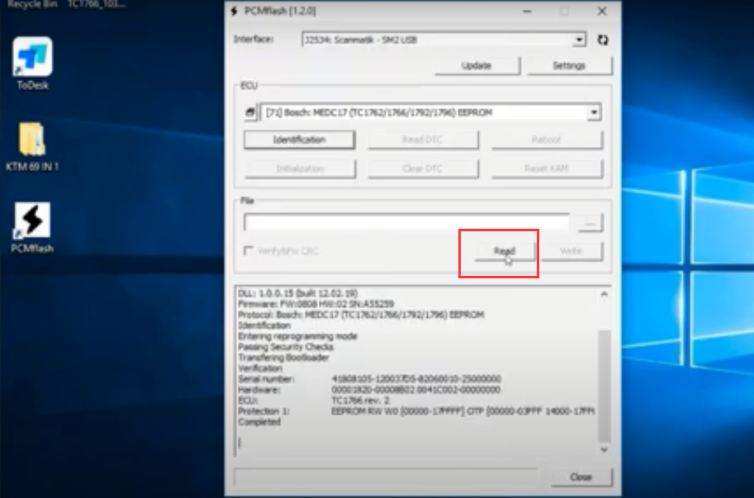The image size is (754, 498).
Task: Click the 'Entering reprogramming mode' log line
Action: pos(298,336)
